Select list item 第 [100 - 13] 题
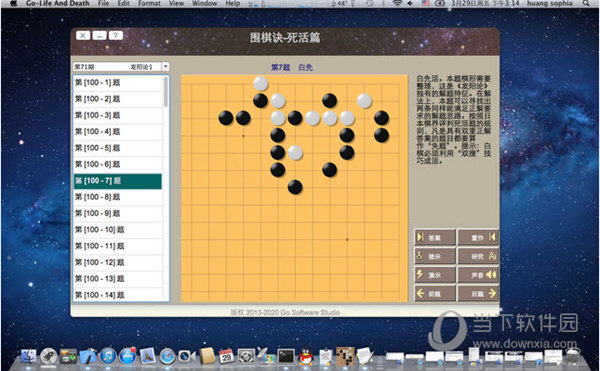This screenshot has height=371, width=600. [118, 279]
